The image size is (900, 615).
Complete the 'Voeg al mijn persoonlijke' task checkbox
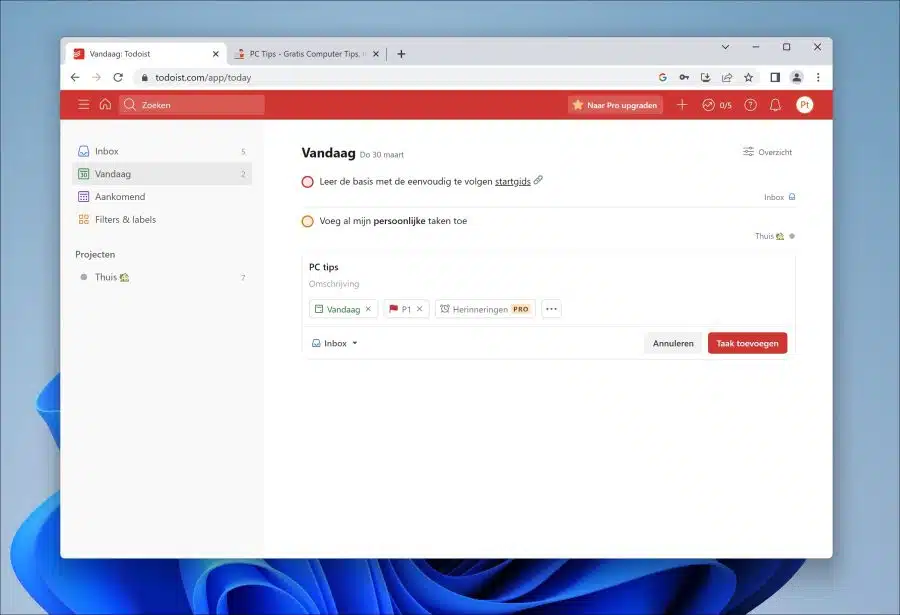pyautogui.click(x=308, y=221)
